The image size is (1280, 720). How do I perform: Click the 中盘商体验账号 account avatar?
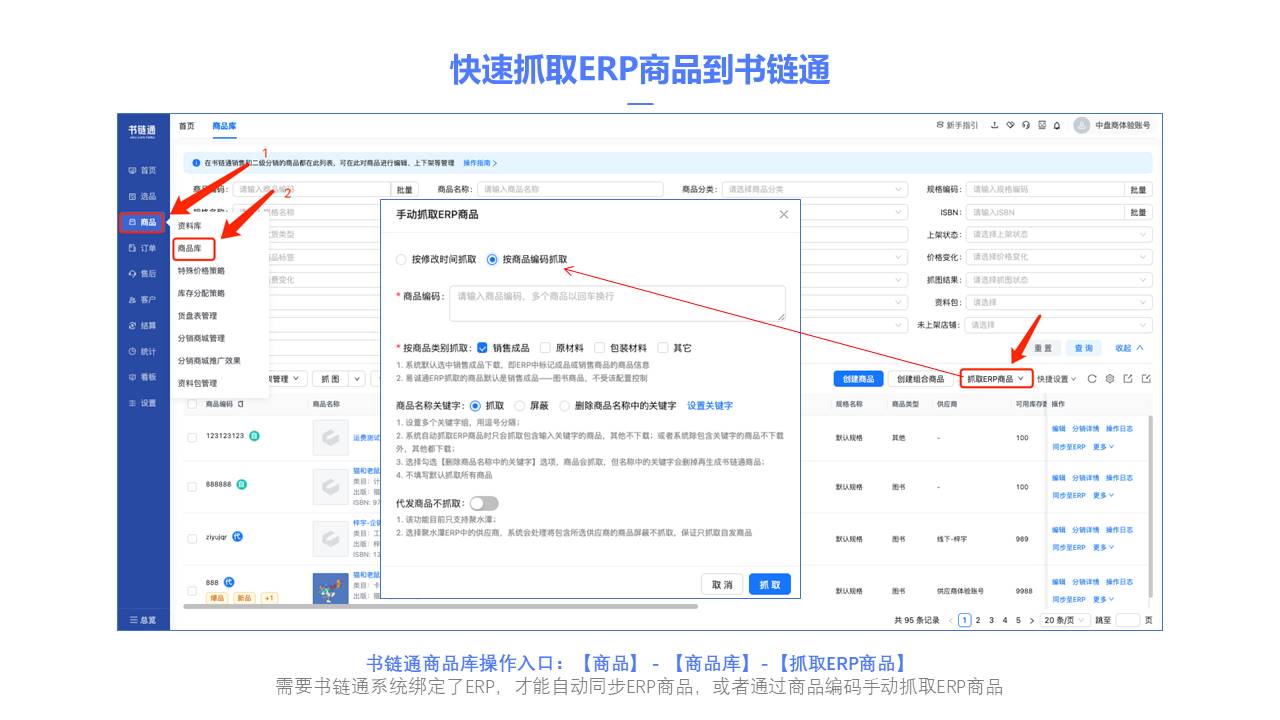[1081, 126]
